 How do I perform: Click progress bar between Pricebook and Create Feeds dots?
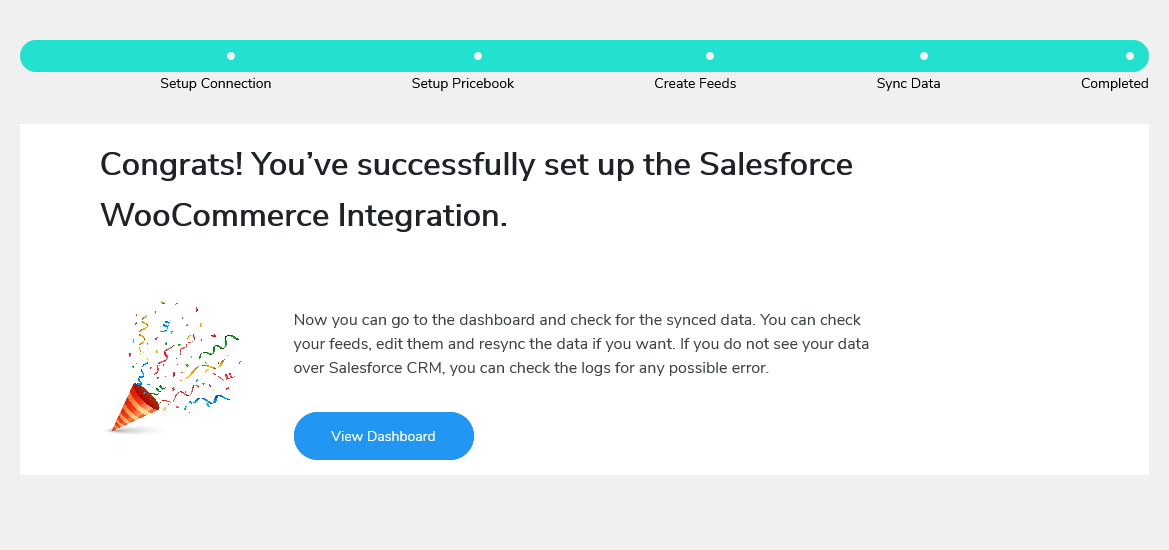594,56
